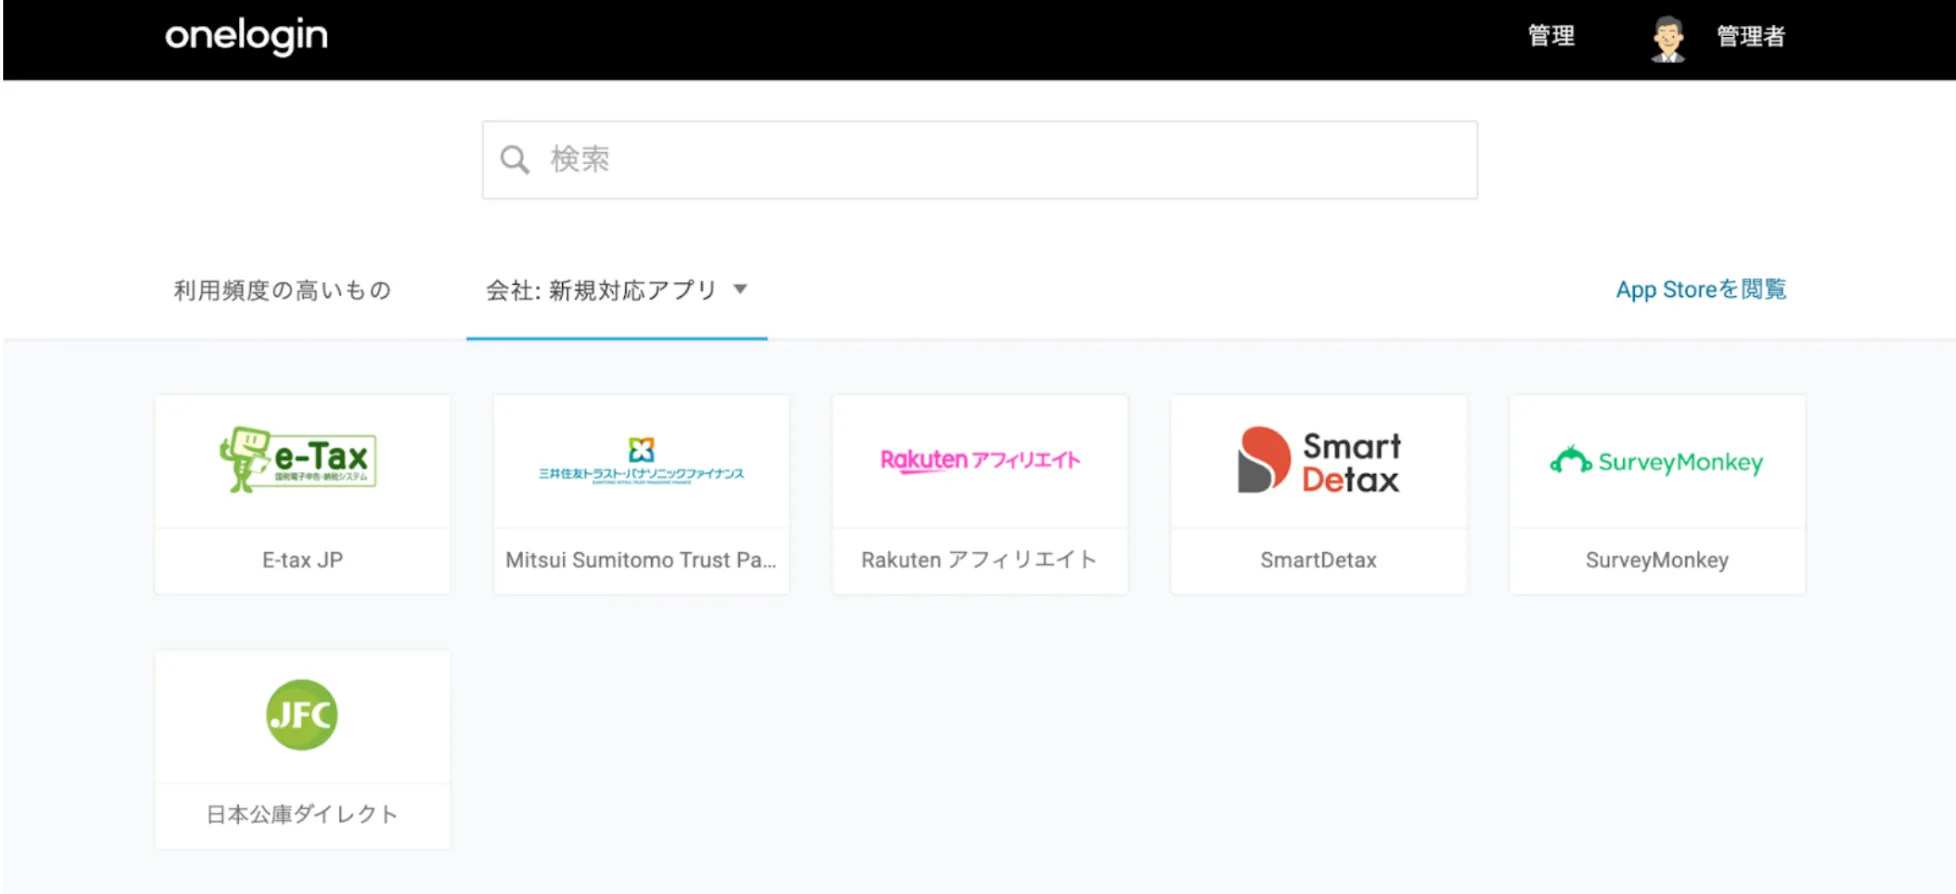Go to the onelogin home logo
The width and height of the screenshot is (1956, 894).
point(246,36)
